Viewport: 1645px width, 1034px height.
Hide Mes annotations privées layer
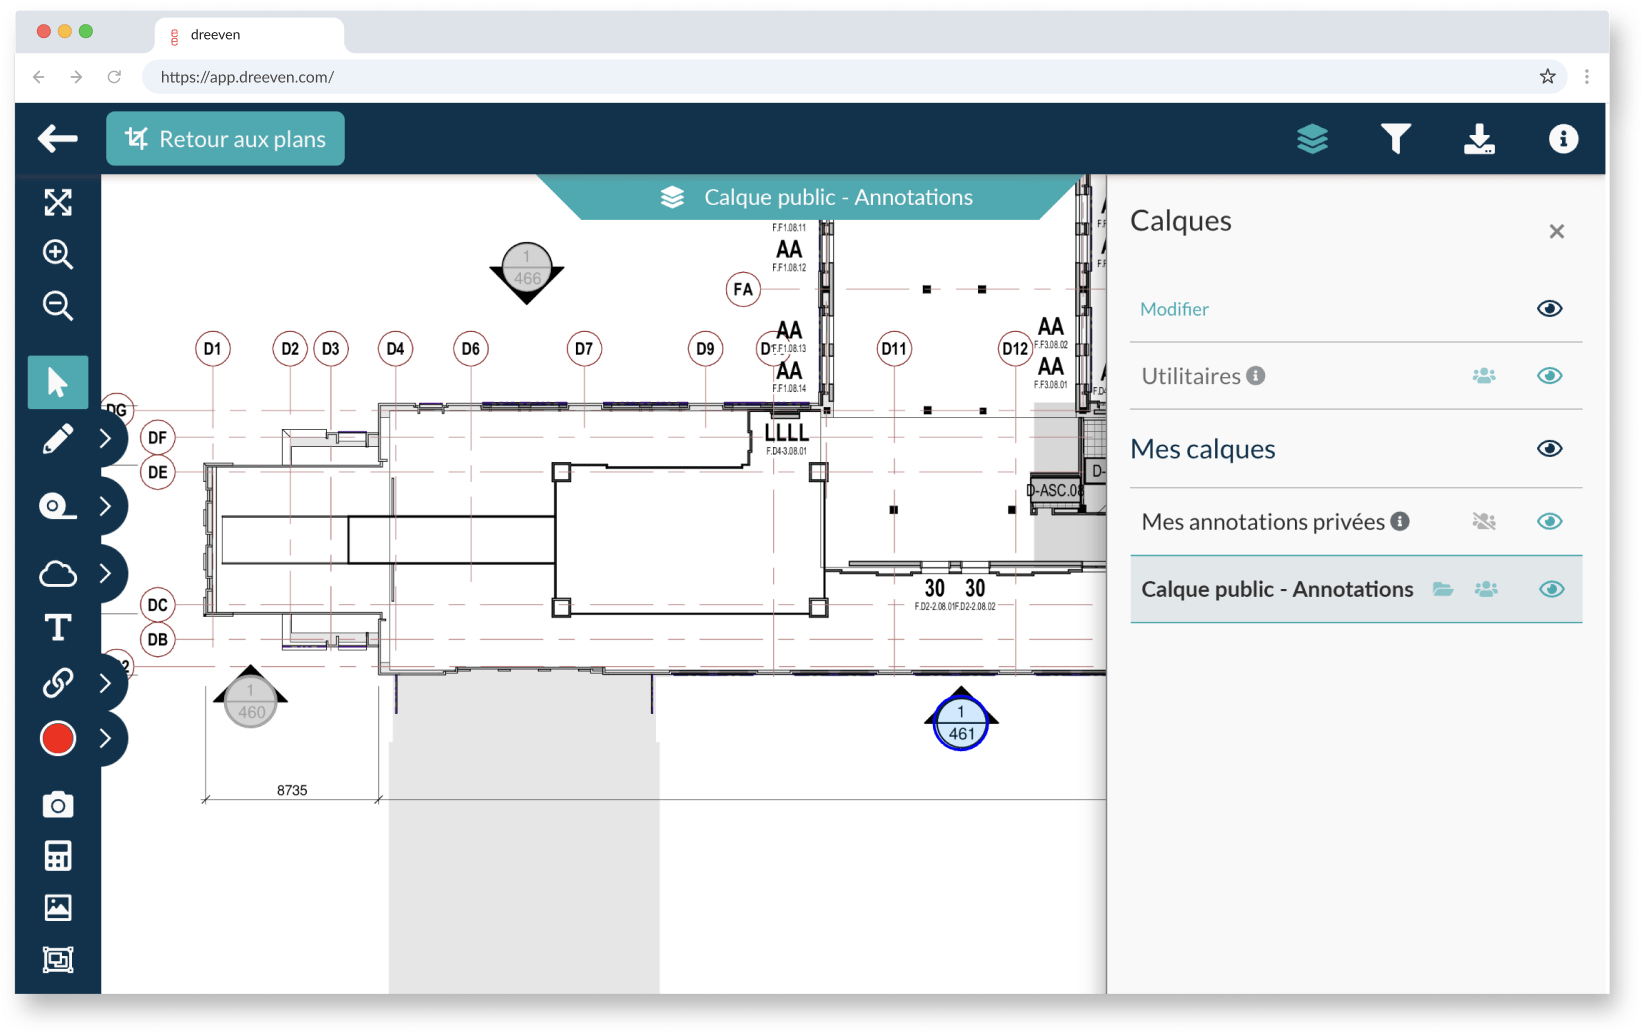pyautogui.click(x=1549, y=521)
